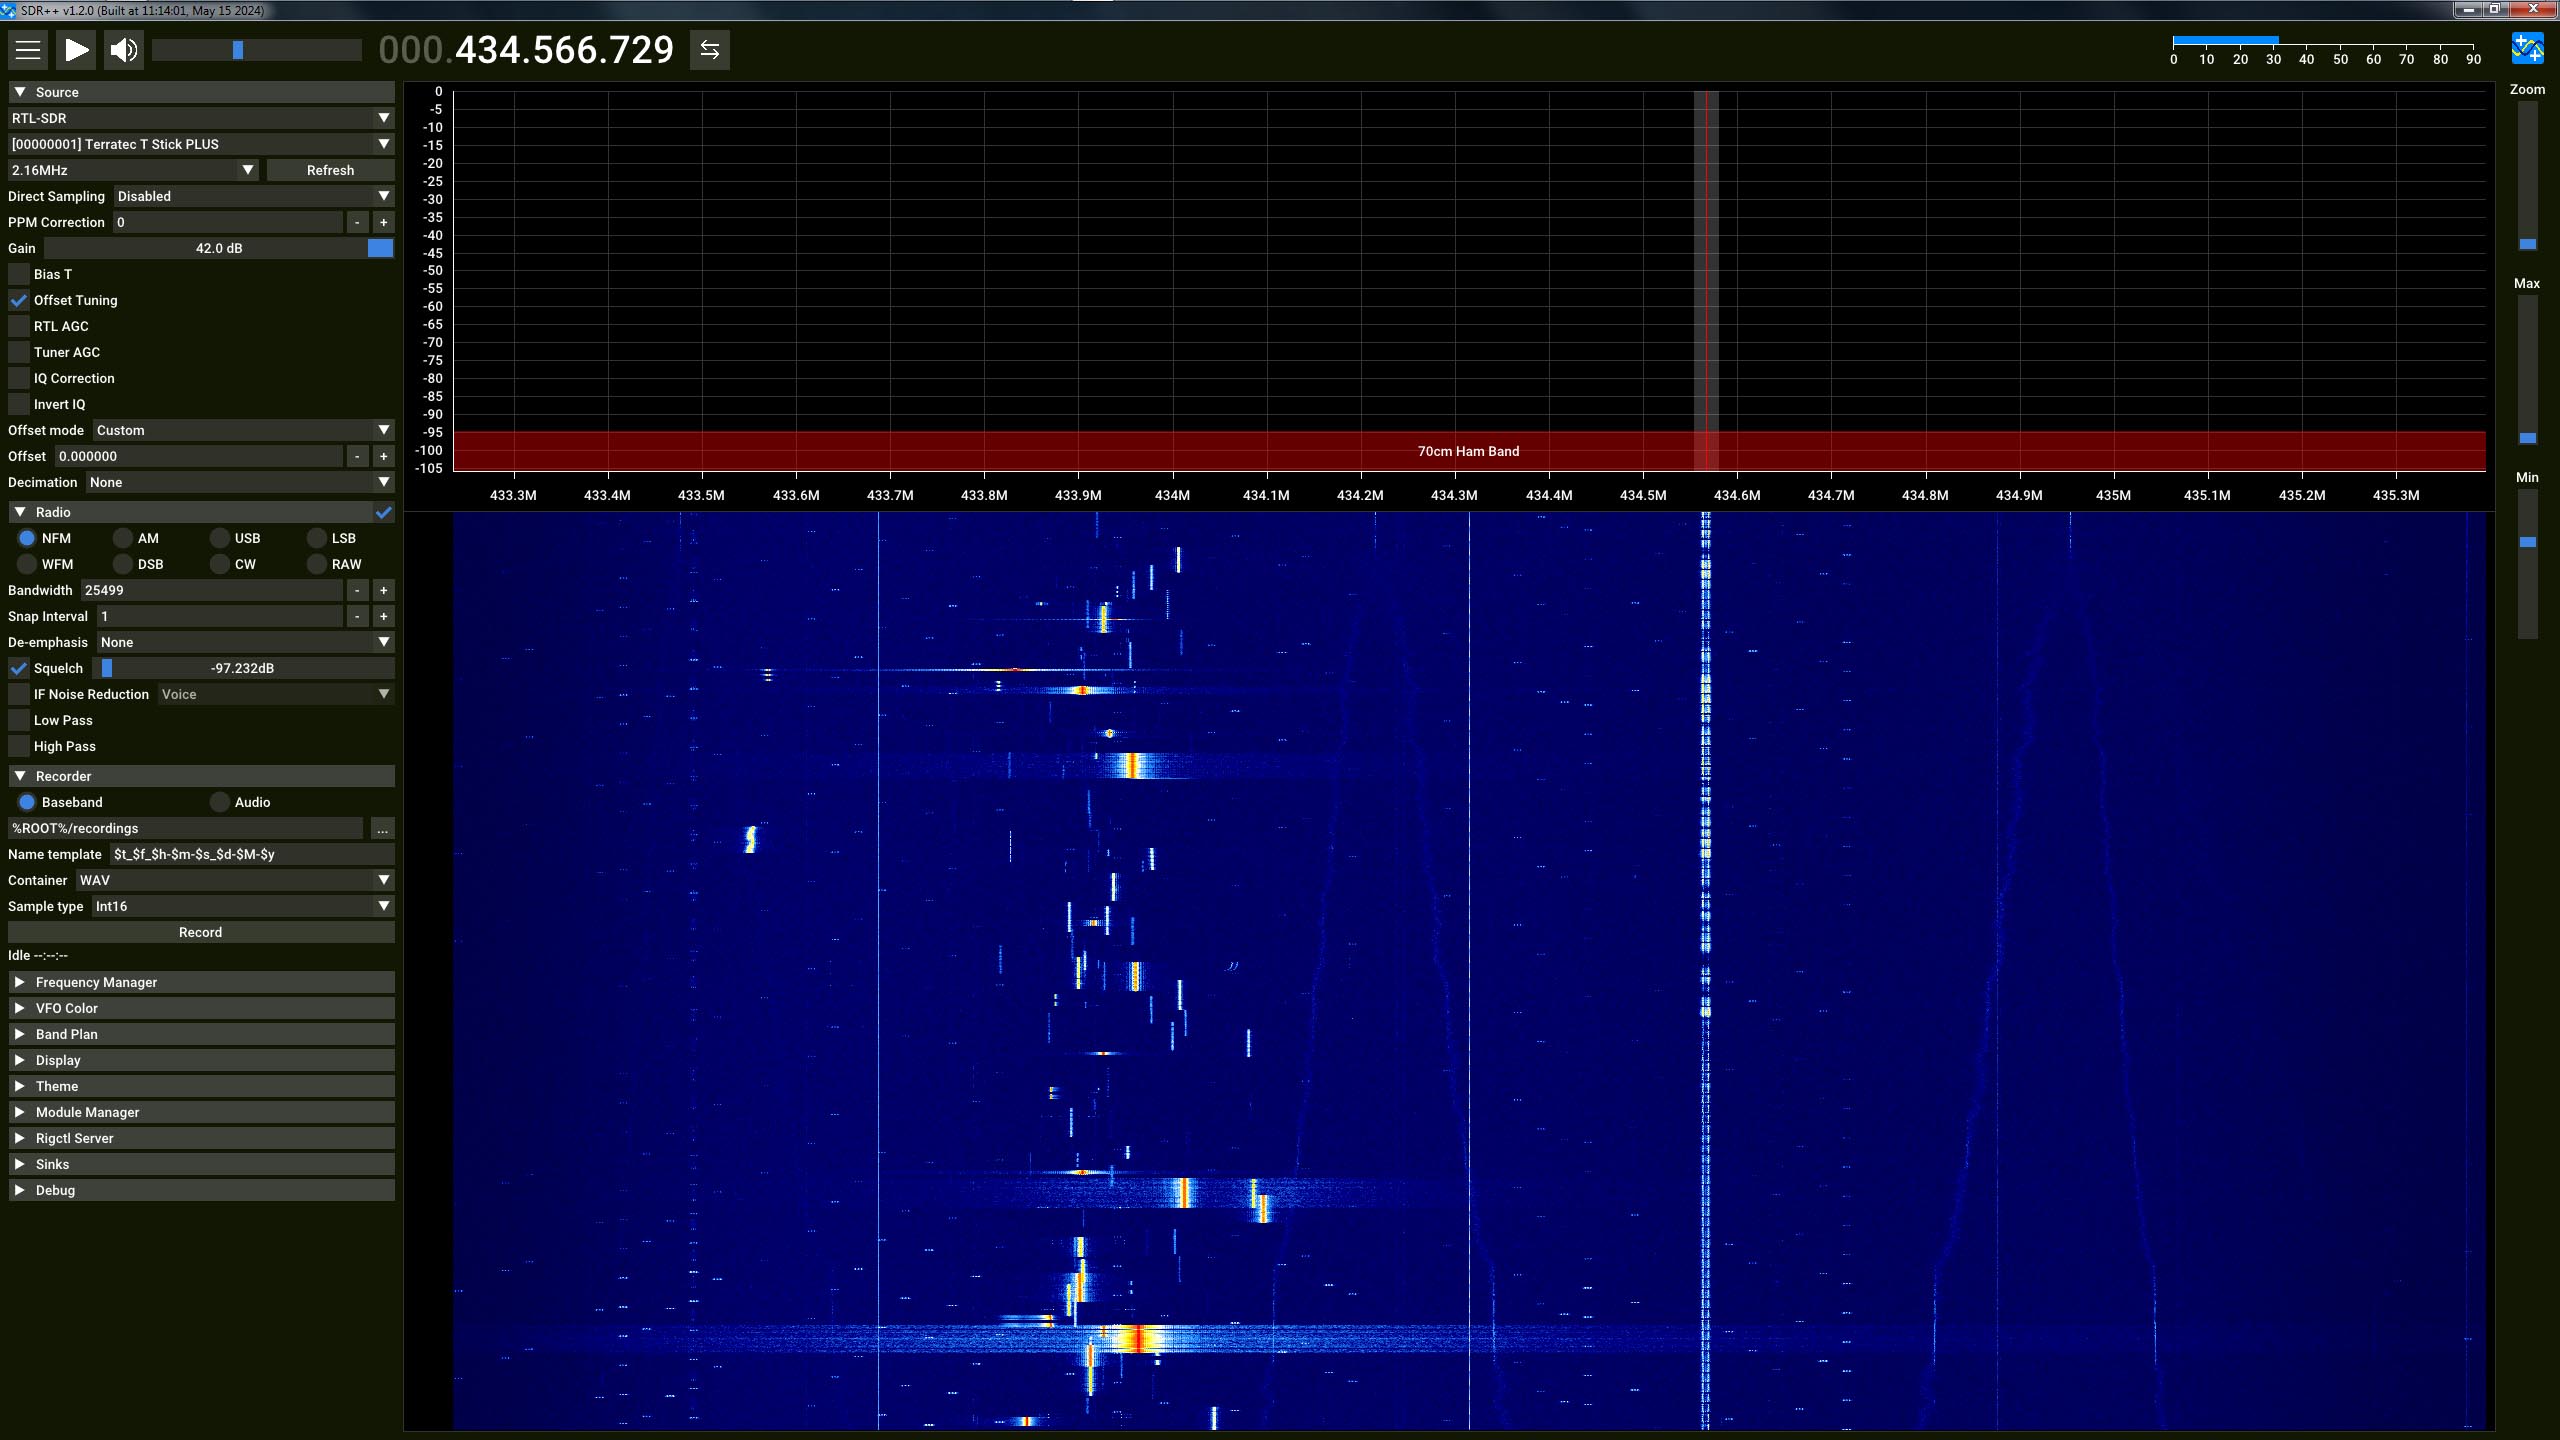Uncheck Offset Tuning
The width and height of the screenshot is (2560, 1440).
click(19, 300)
